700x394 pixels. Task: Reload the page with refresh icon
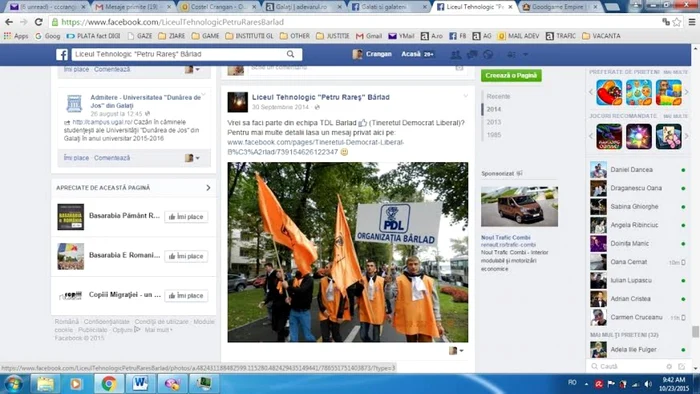(38, 22)
